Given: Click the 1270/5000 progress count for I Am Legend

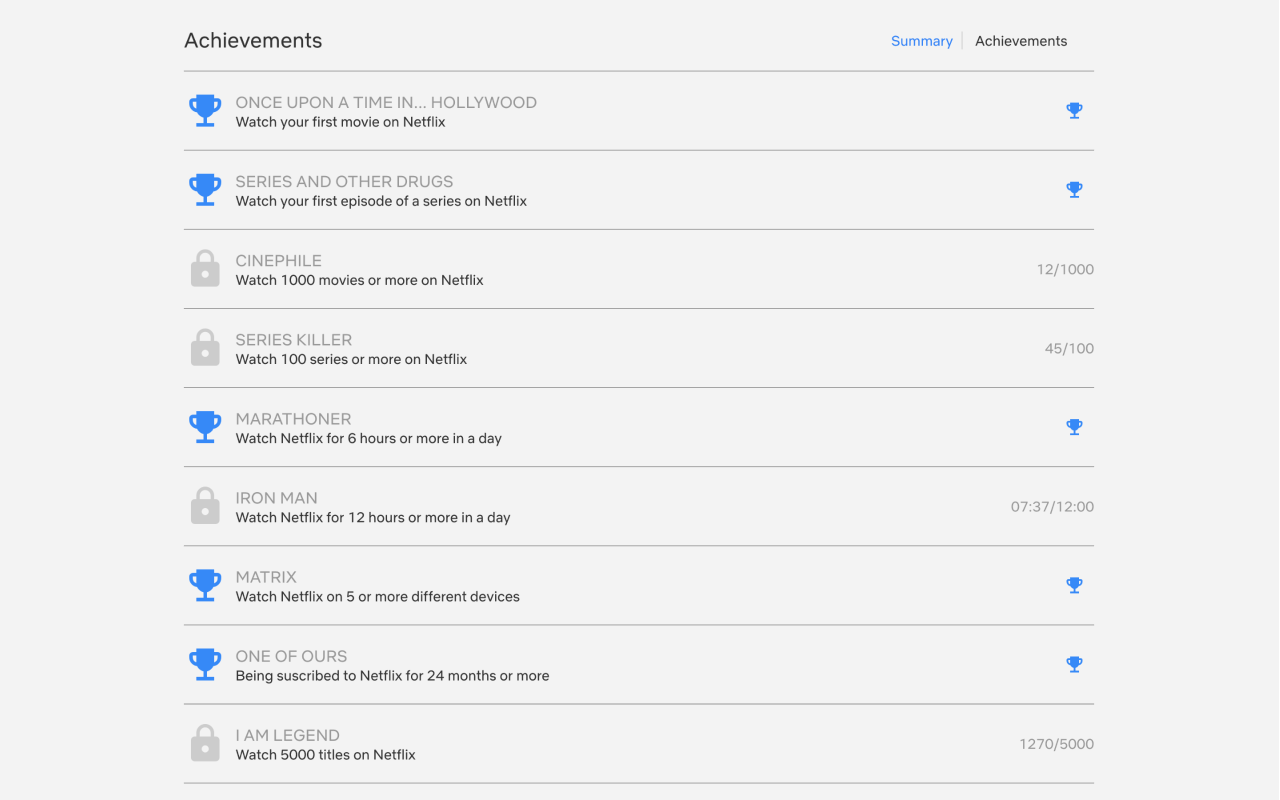Looking at the screenshot, I should (x=1056, y=743).
